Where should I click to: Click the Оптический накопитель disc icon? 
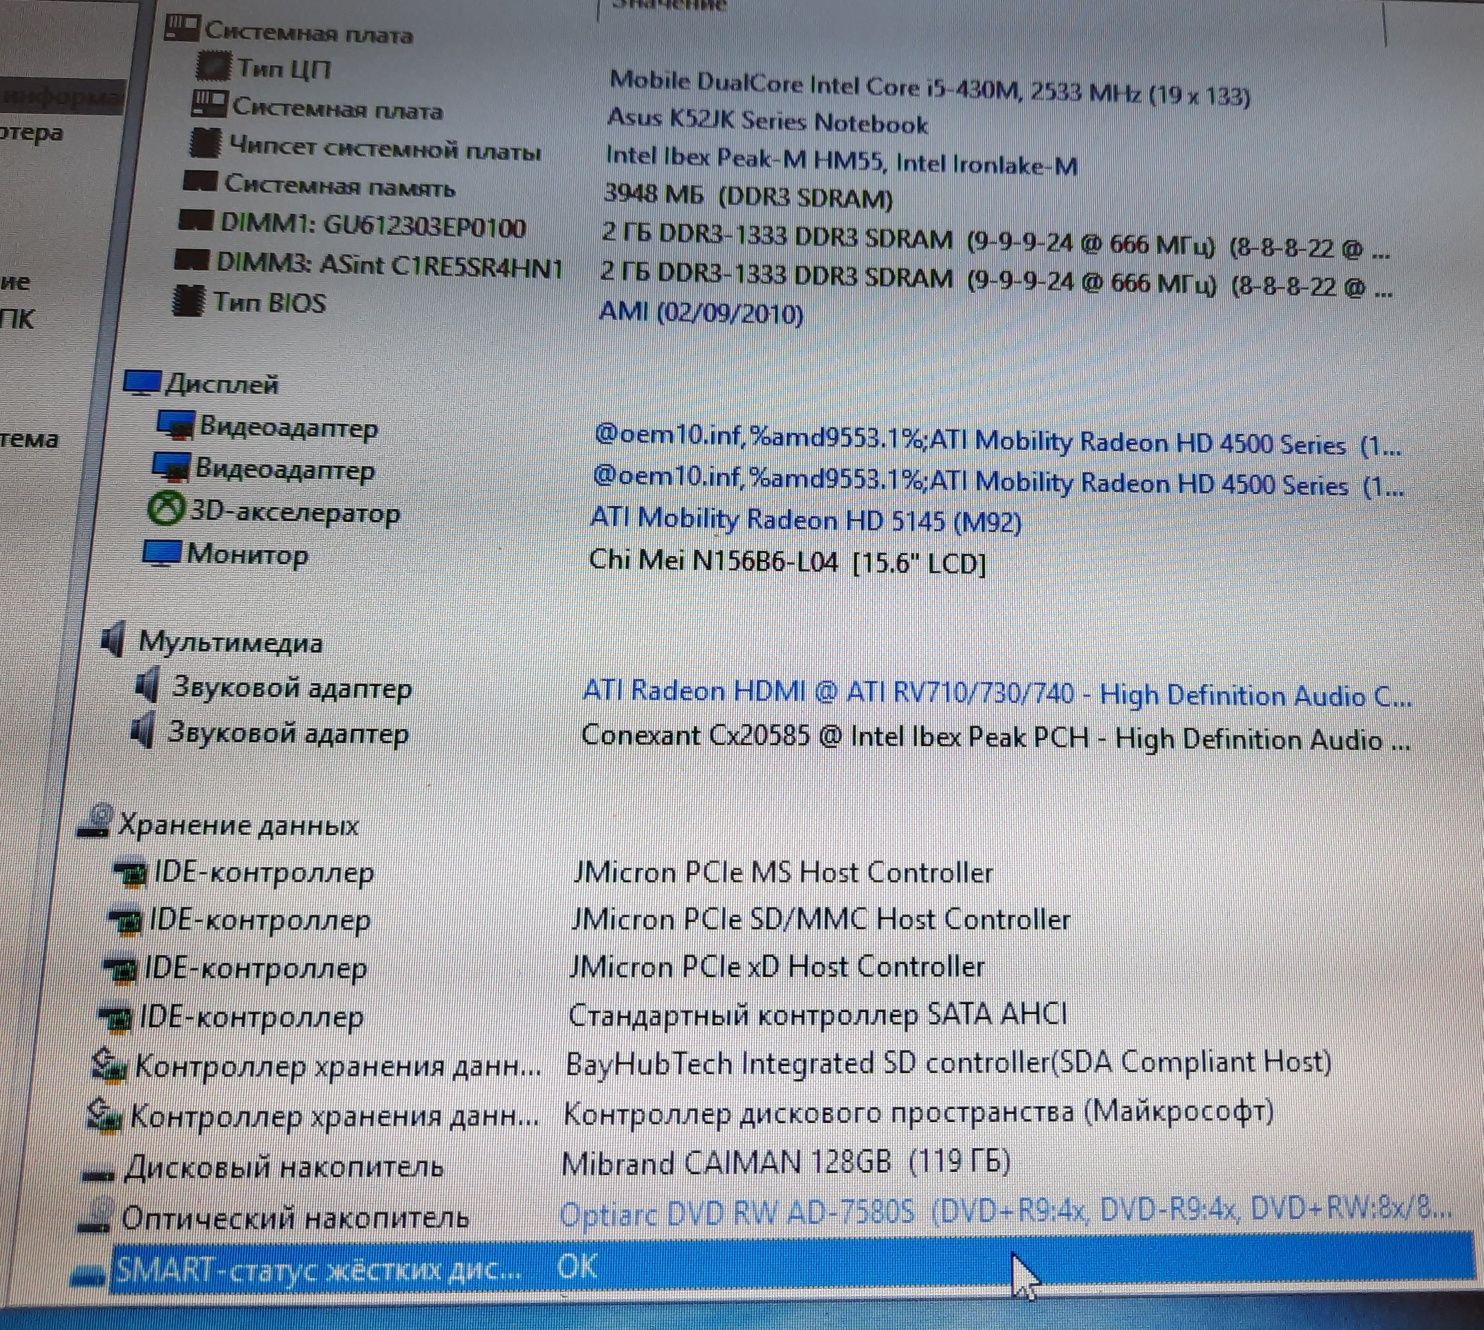click(x=94, y=1215)
